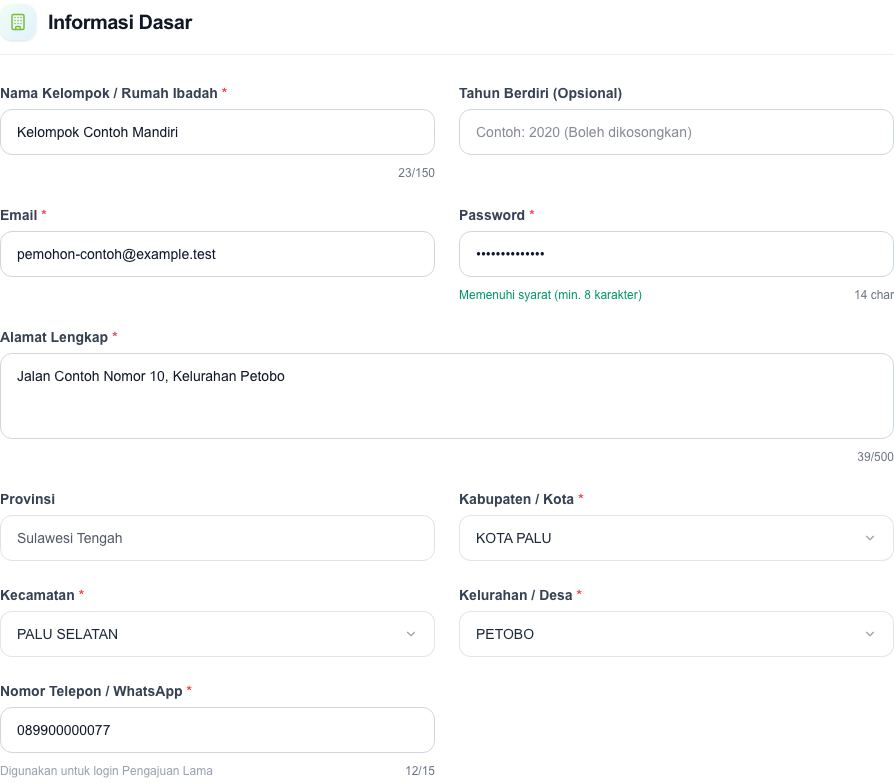The height and width of the screenshot is (783, 894).
Task: Click the Provinsi field showing Sulawesi Tengah
Action: 217,538
